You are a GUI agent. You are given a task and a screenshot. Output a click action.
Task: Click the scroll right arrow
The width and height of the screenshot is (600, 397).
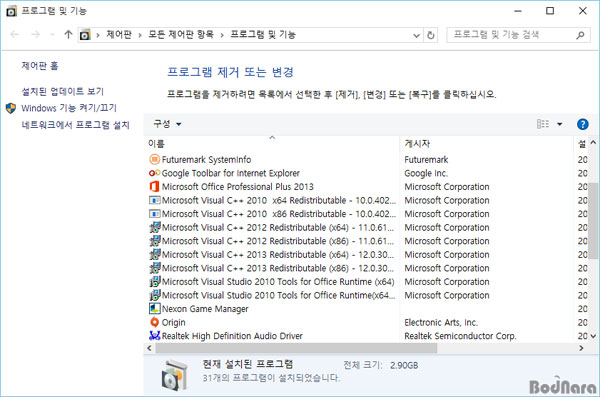click(x=581, y=348)
